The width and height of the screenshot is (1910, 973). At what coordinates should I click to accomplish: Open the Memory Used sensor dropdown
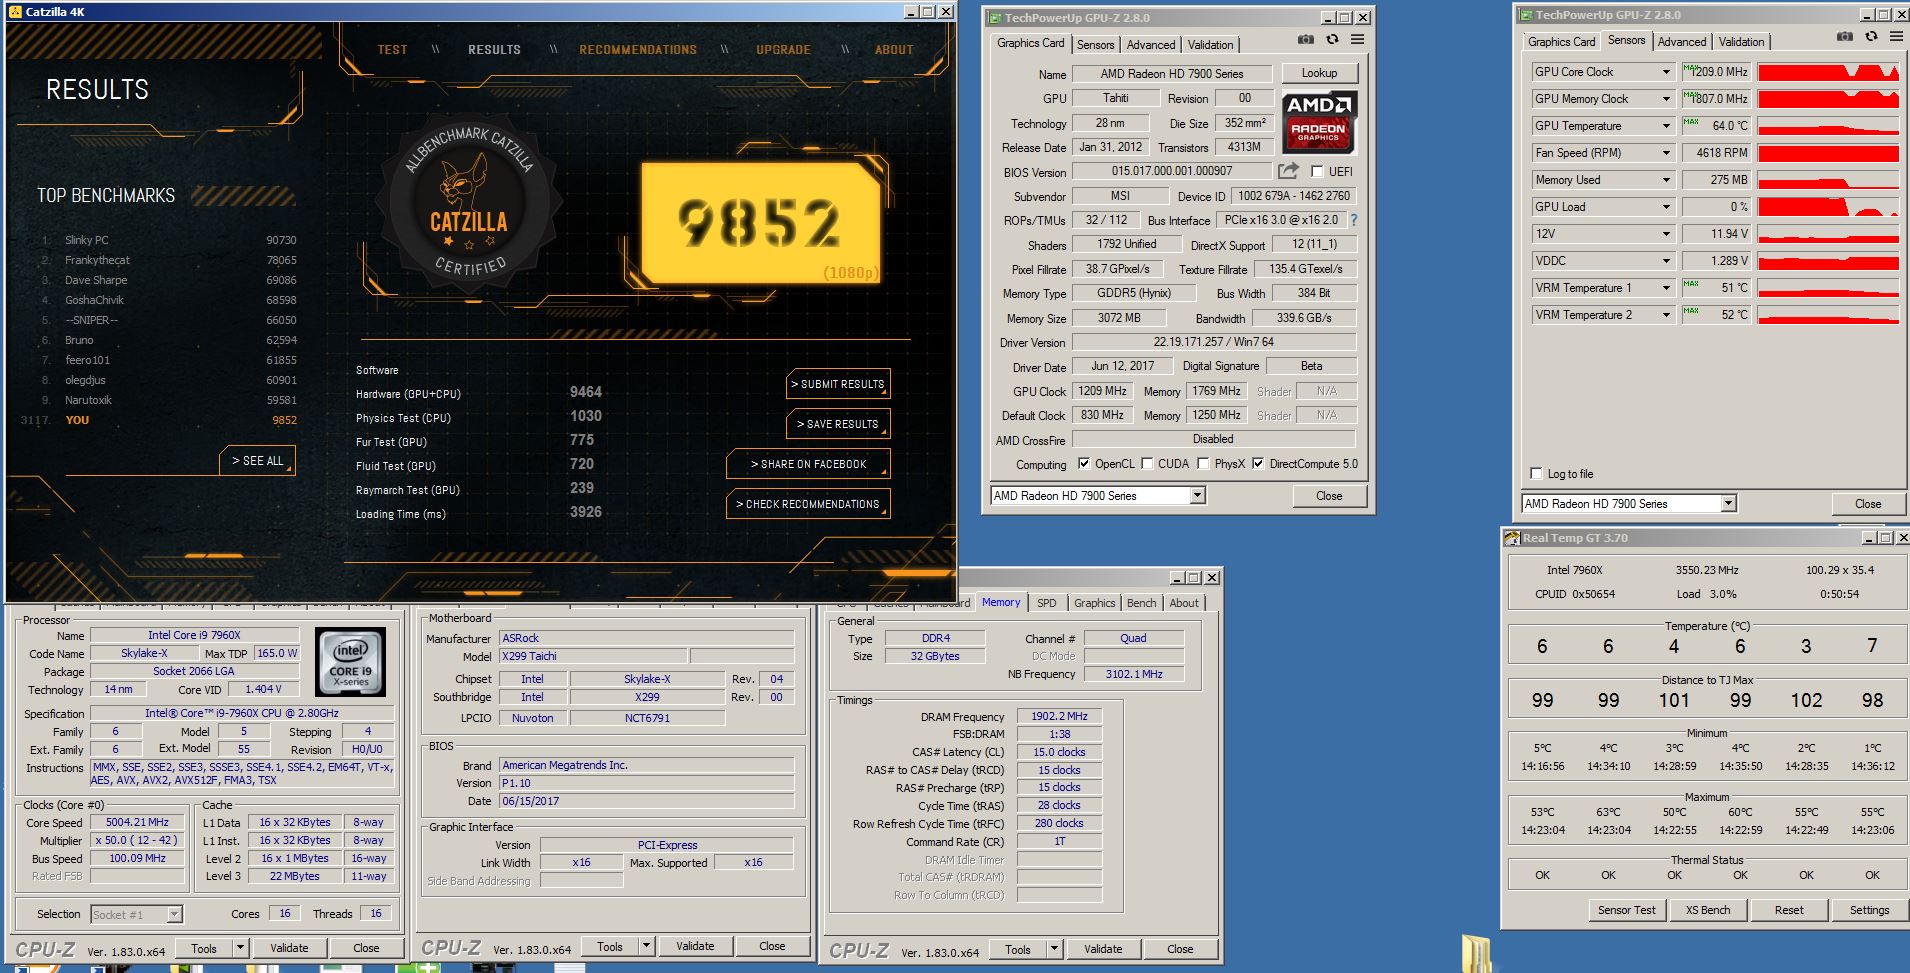pyautogui.click(x=1666, y=180)
